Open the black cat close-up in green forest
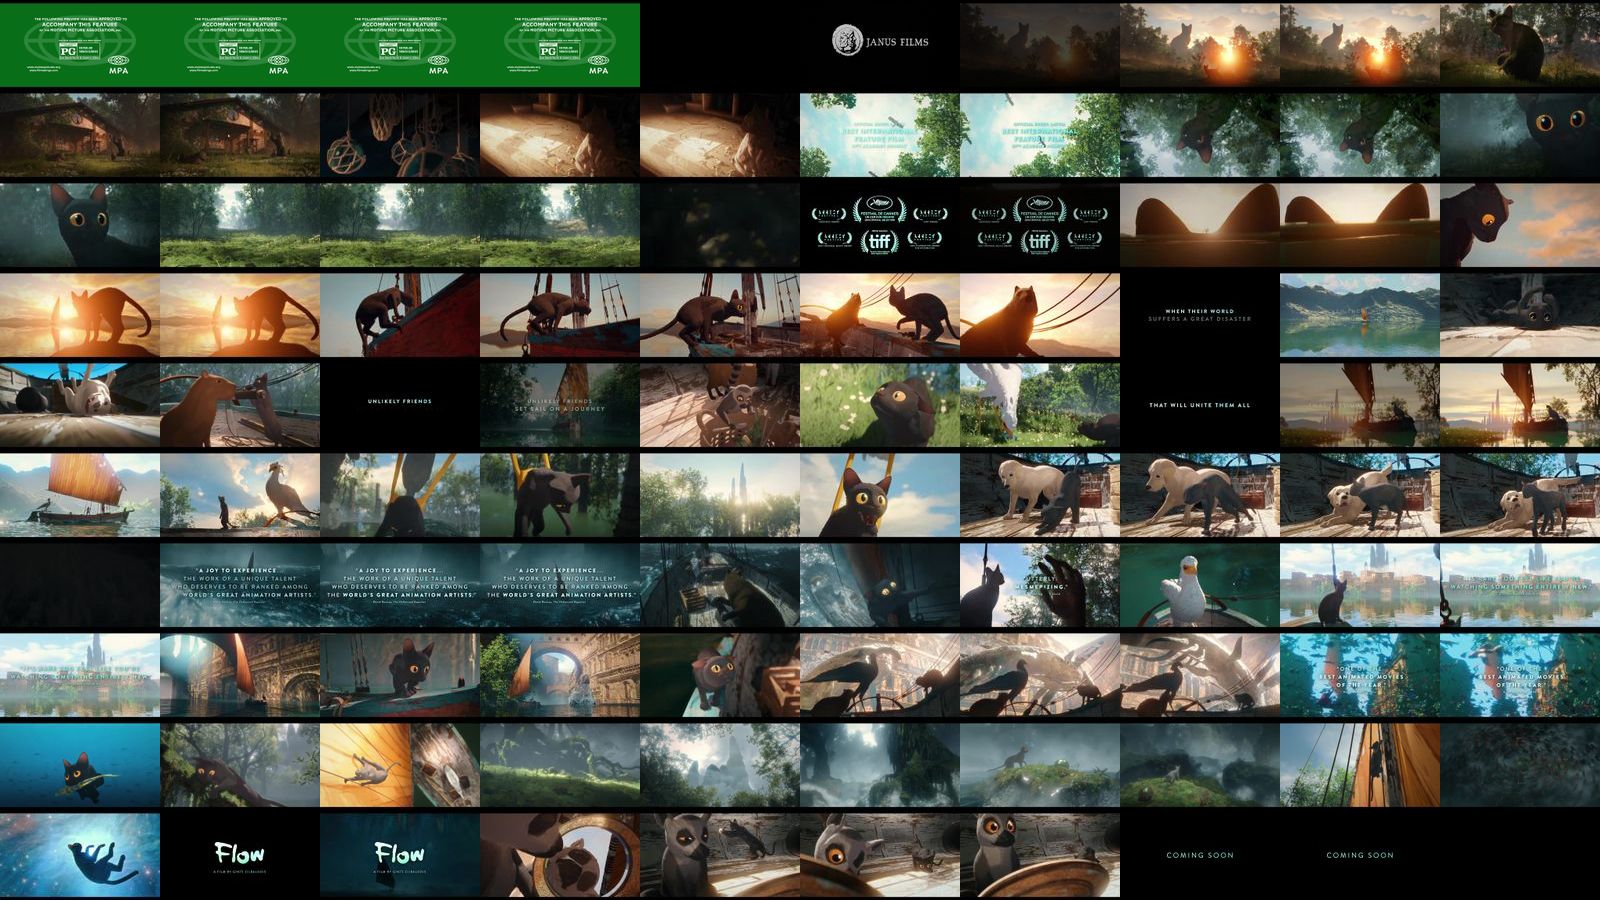This screenshot has width=1600, height=900. (80, 225)
